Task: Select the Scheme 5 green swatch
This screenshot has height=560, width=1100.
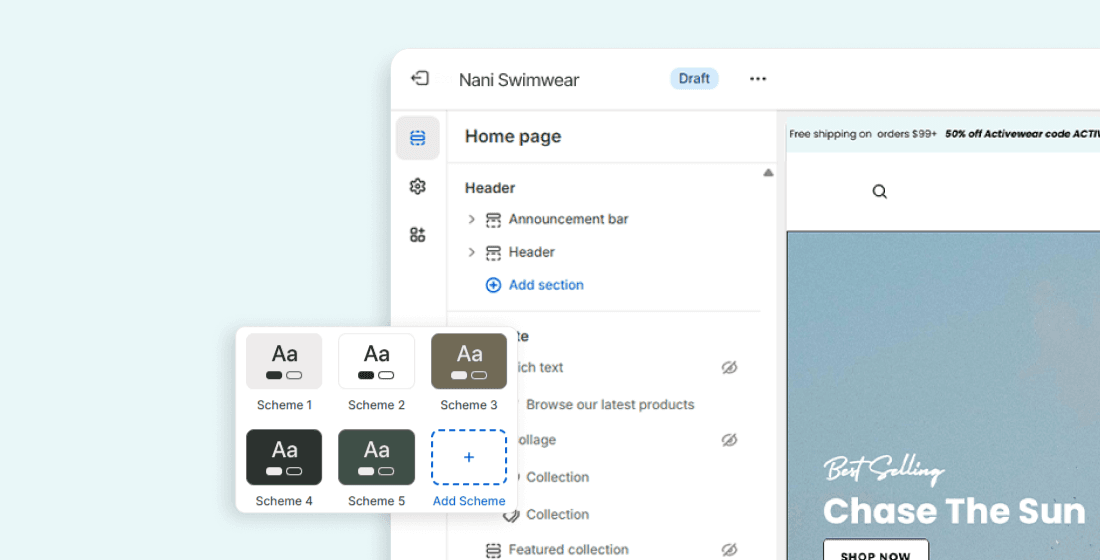Action: click(x=376, y=457)
